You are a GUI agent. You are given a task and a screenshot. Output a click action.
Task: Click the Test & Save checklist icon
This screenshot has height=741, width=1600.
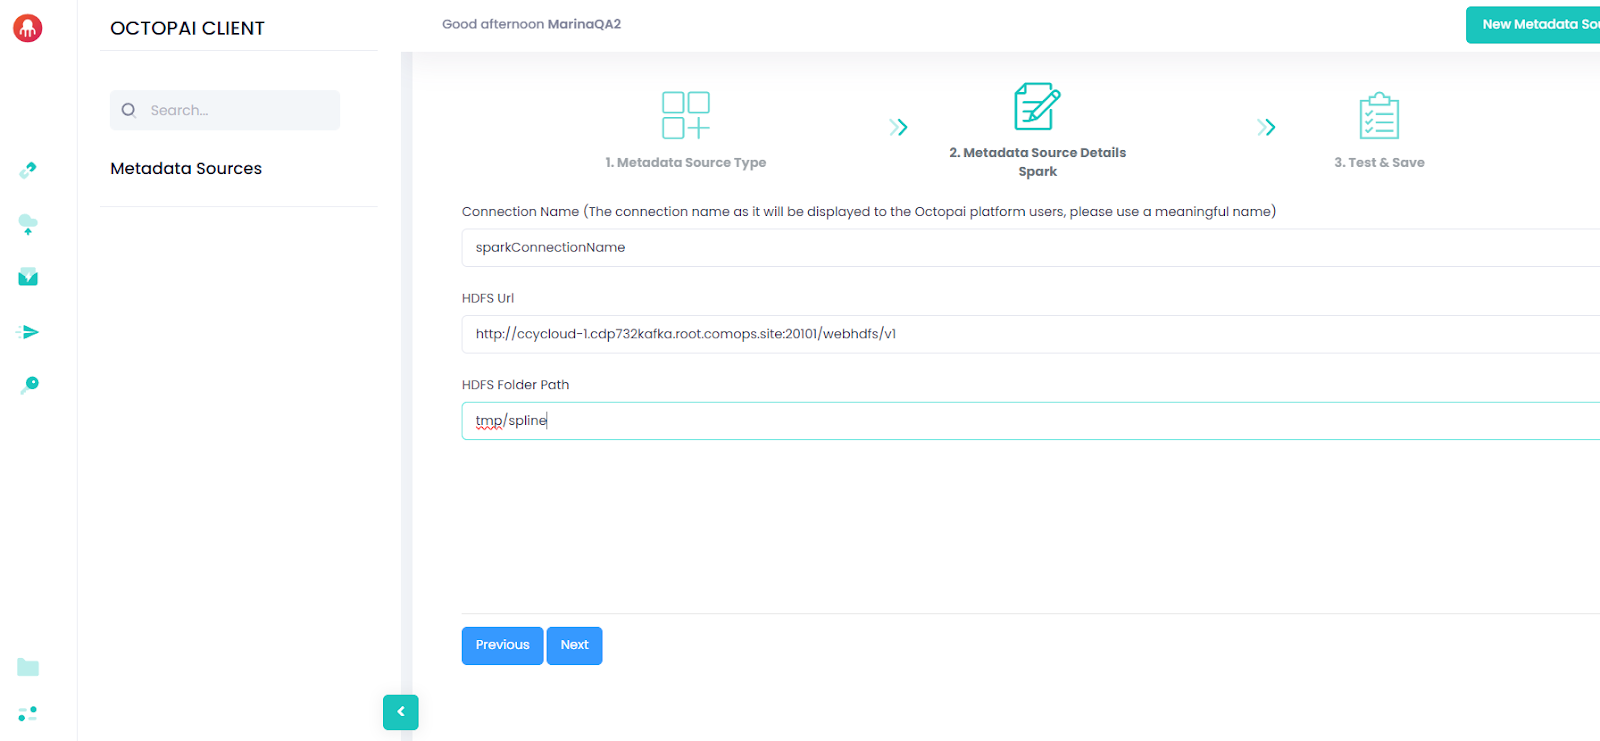point(1379,117)
